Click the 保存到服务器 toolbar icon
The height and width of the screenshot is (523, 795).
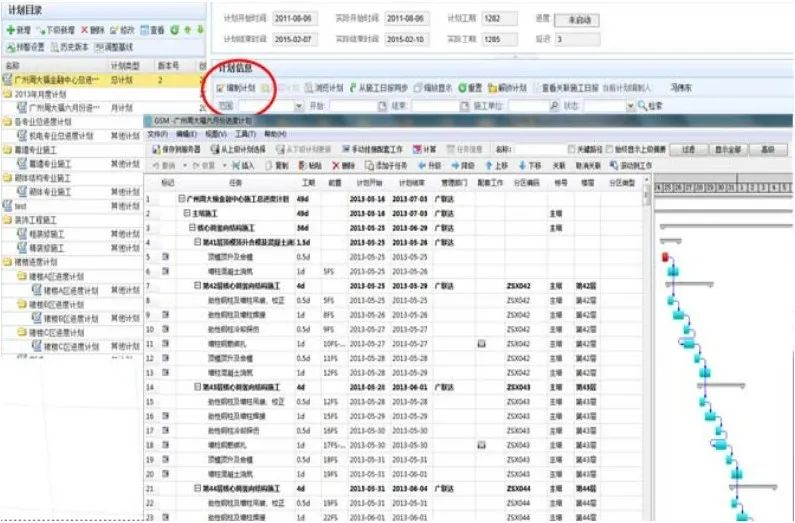click(155, 149)
